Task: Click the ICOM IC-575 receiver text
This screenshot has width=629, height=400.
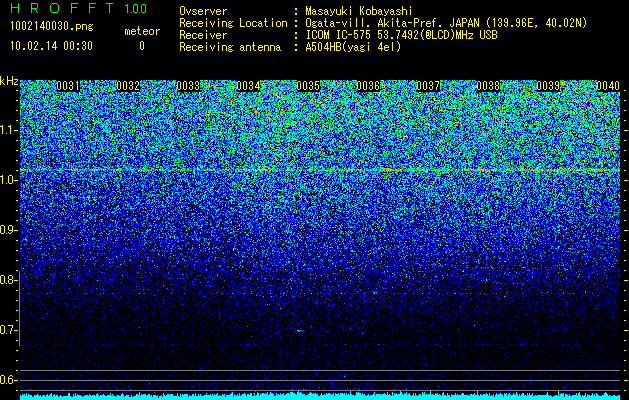Action: click(401, 35)
